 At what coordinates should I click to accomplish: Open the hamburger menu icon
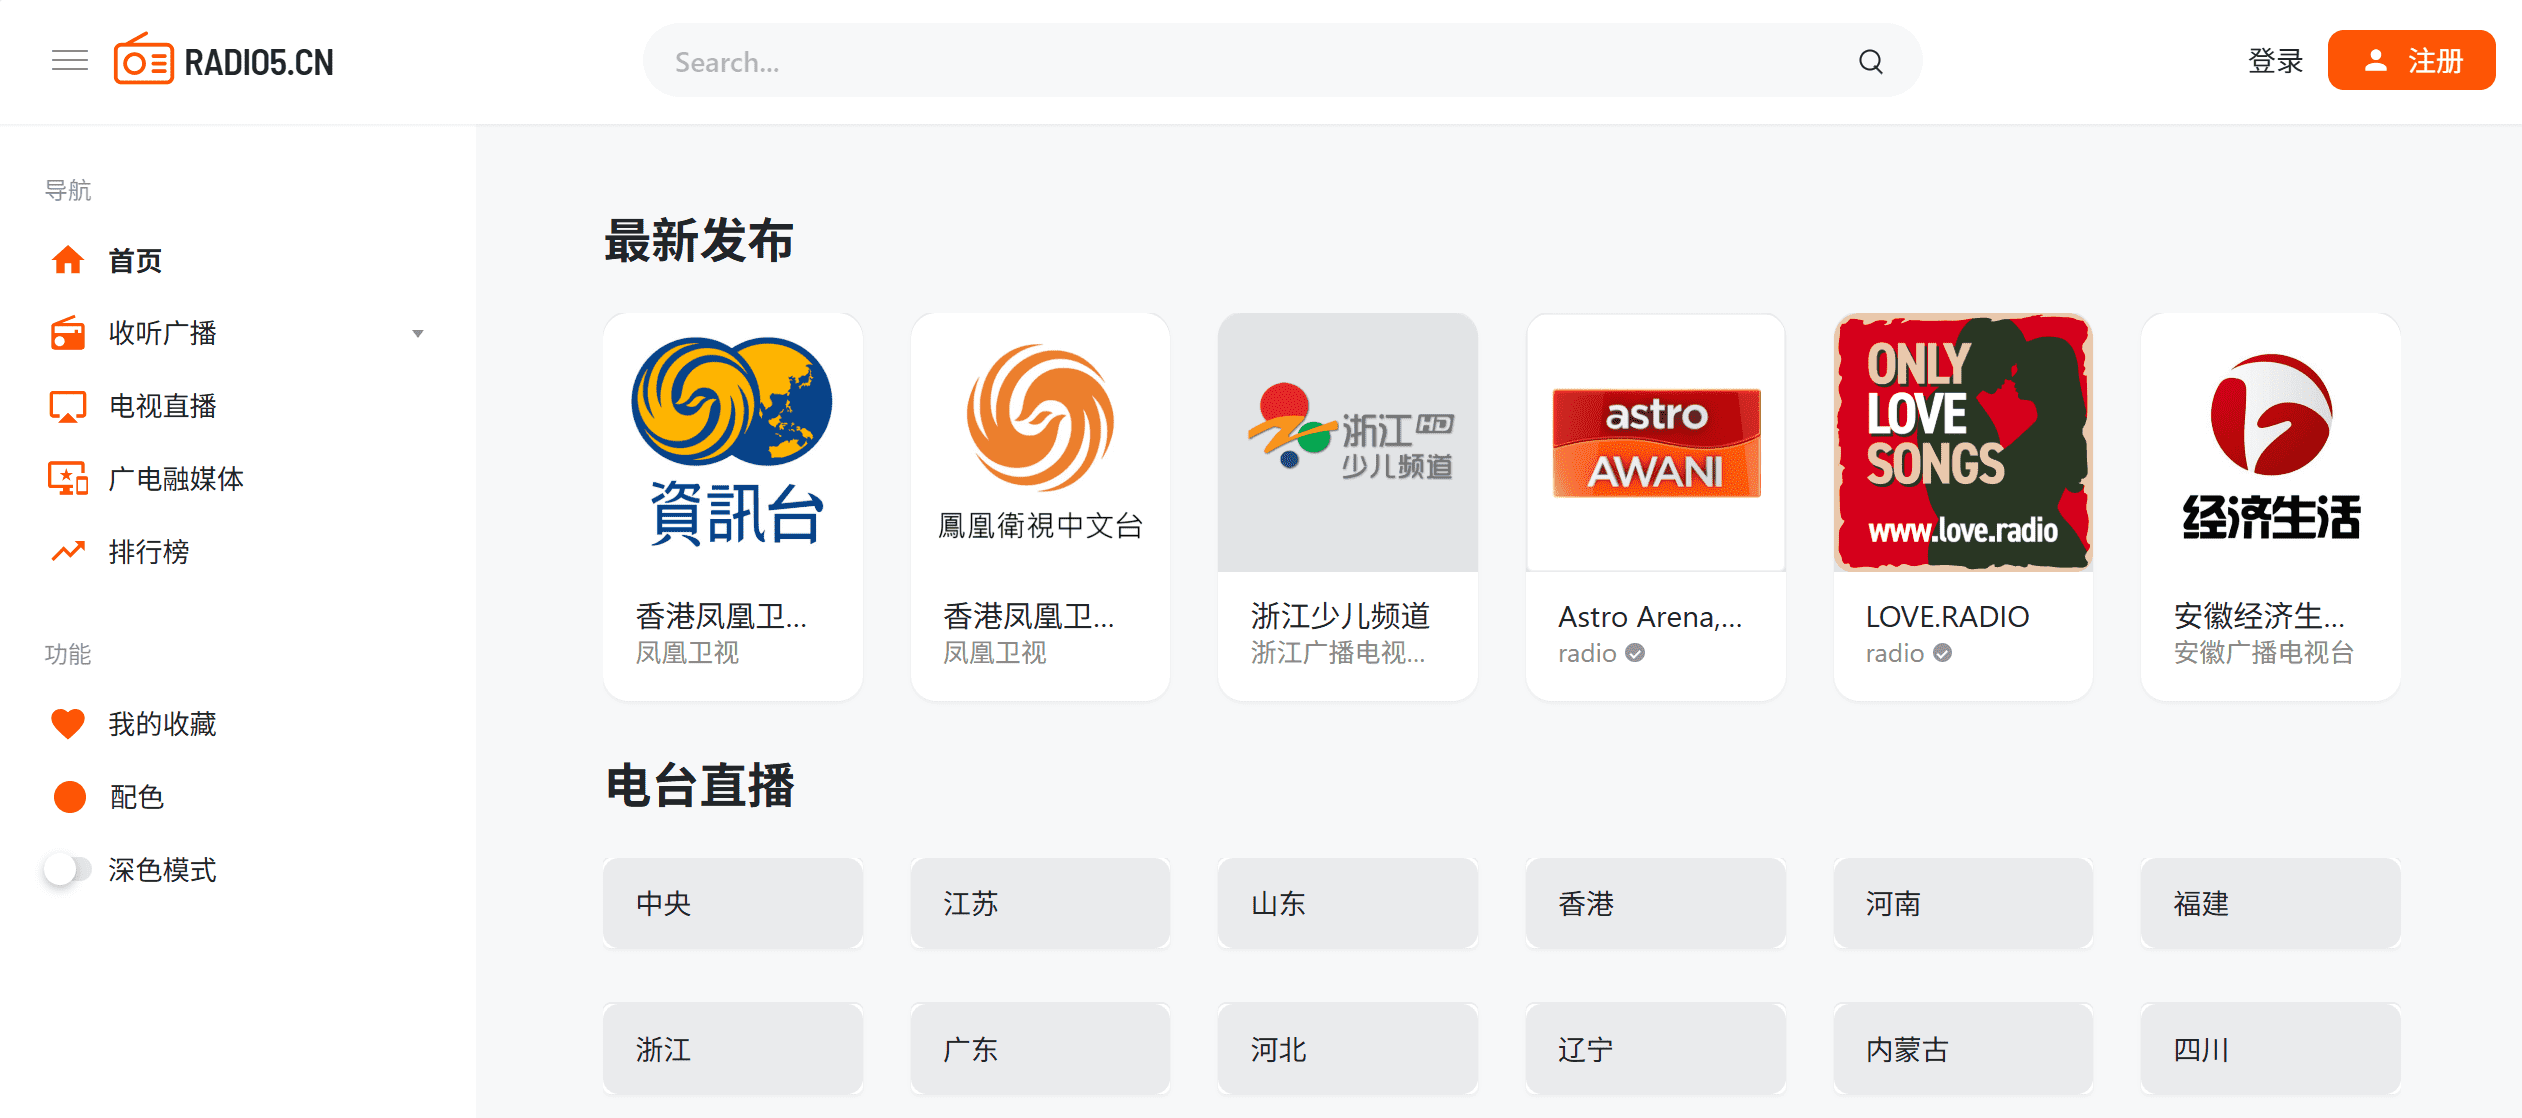coord(70,61)
